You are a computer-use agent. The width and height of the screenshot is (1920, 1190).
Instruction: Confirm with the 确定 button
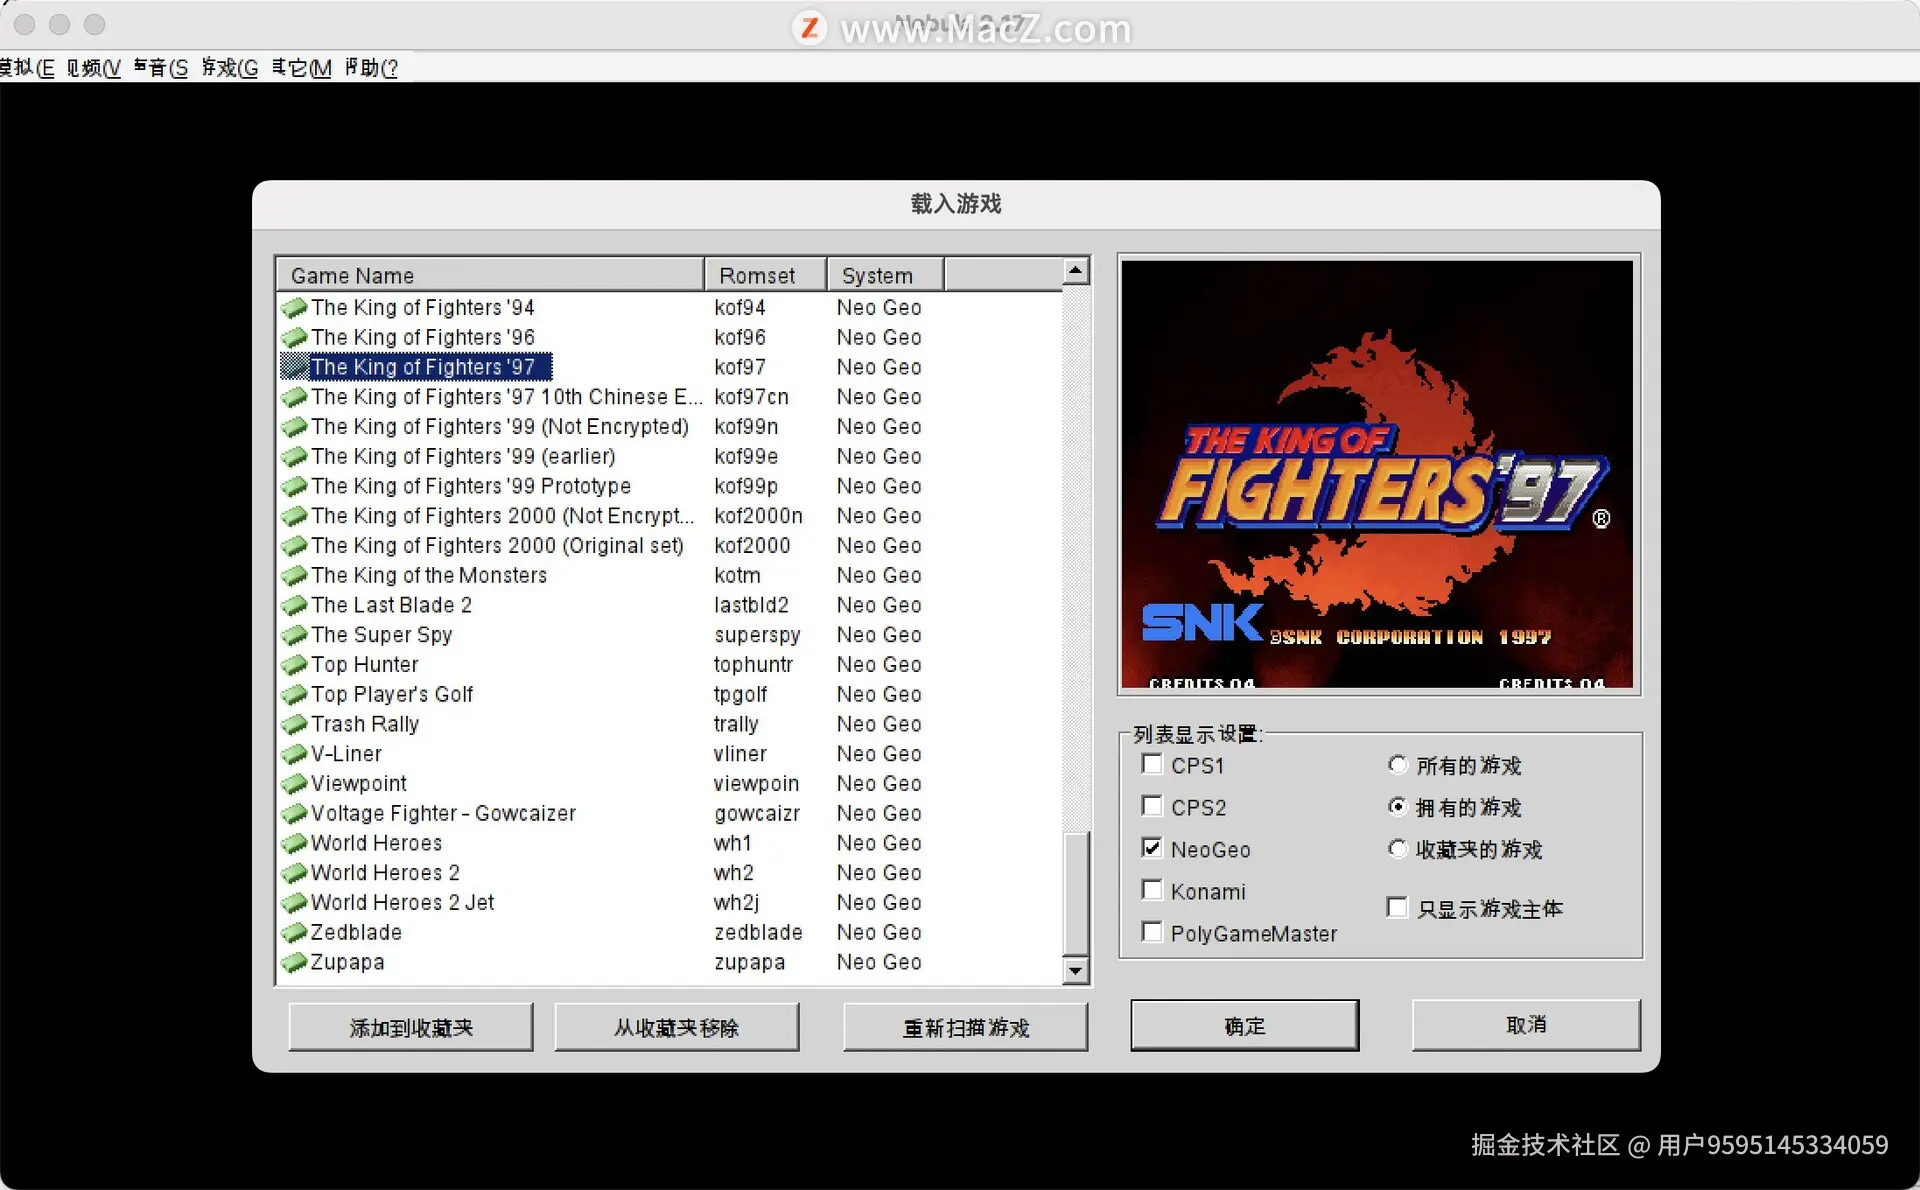[x=1245, y=1025]
